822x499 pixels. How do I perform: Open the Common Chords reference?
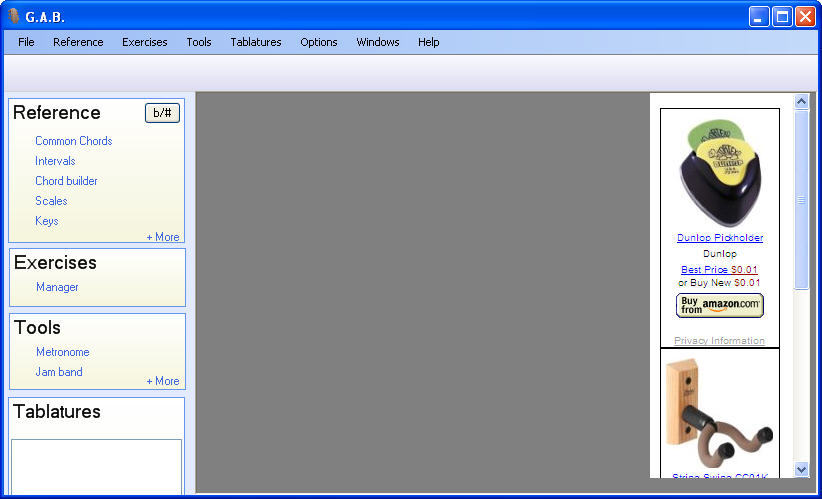[x=74, y=141]
